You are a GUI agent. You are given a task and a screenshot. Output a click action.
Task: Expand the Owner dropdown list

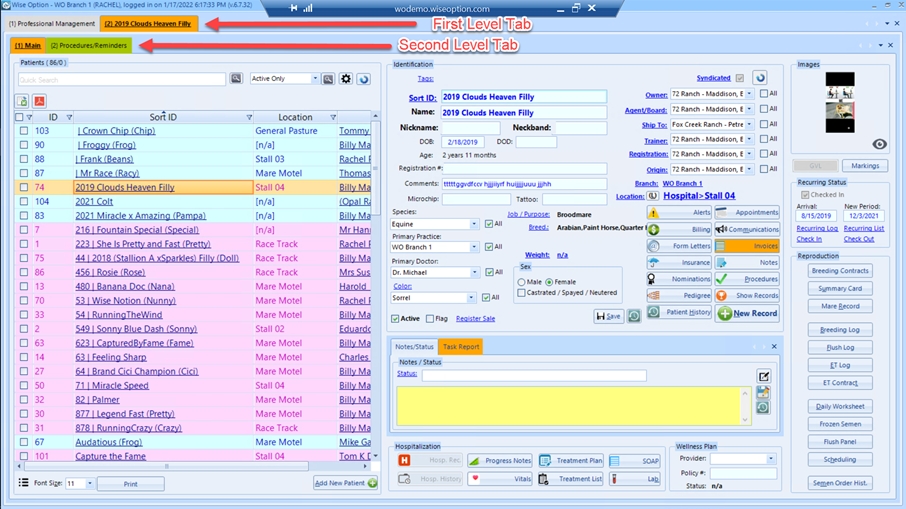tap(749, 95)
